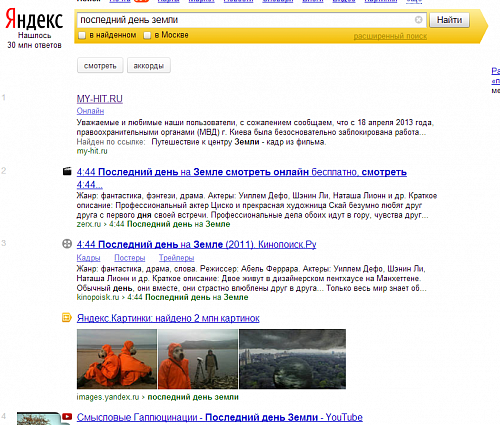Select the "смотреть" suggestion button
This screenshot has width=500, height=425.
click(x=100, y=65)
